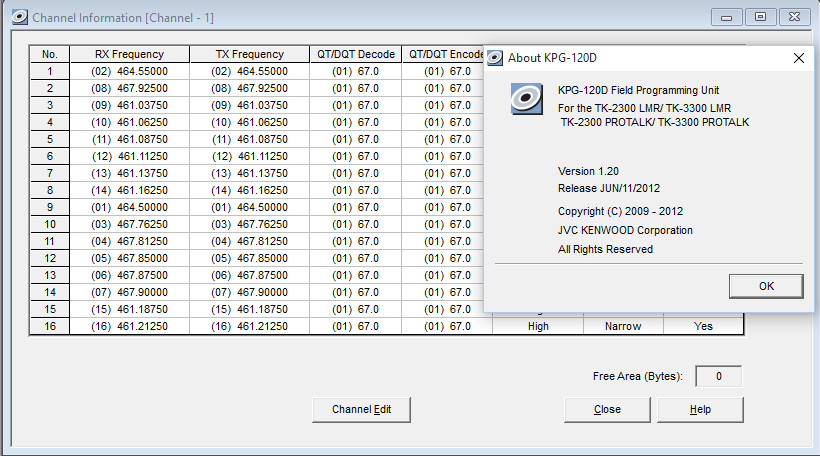The width and height of the screenshot is (820, 456).
Task: Select channel row number 15
Action: pos(50,309)
